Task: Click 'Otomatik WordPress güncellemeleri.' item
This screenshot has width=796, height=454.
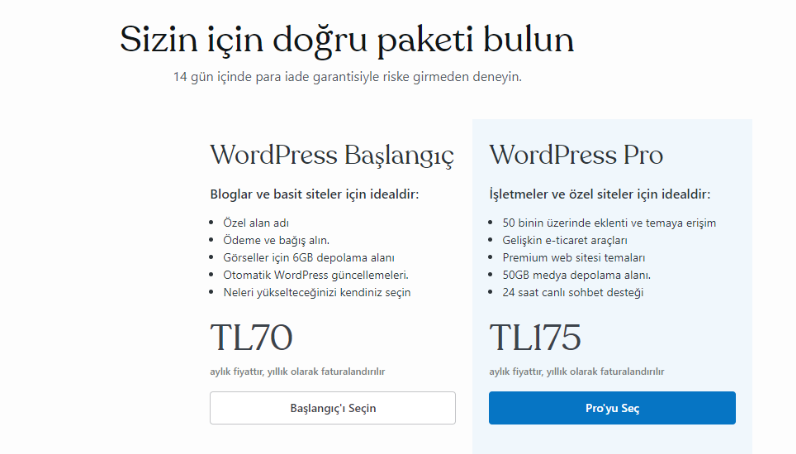Action: coord(316,275)
